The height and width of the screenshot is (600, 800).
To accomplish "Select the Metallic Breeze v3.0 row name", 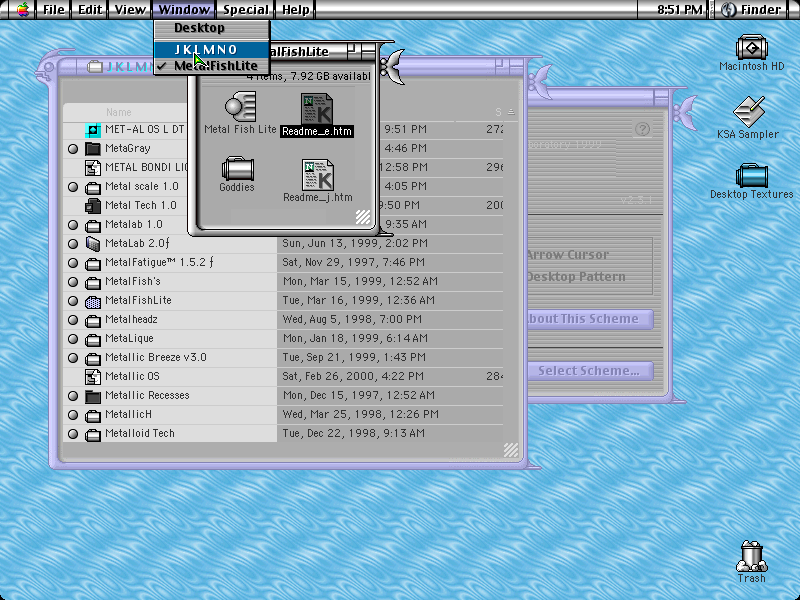I will [156, 358].
